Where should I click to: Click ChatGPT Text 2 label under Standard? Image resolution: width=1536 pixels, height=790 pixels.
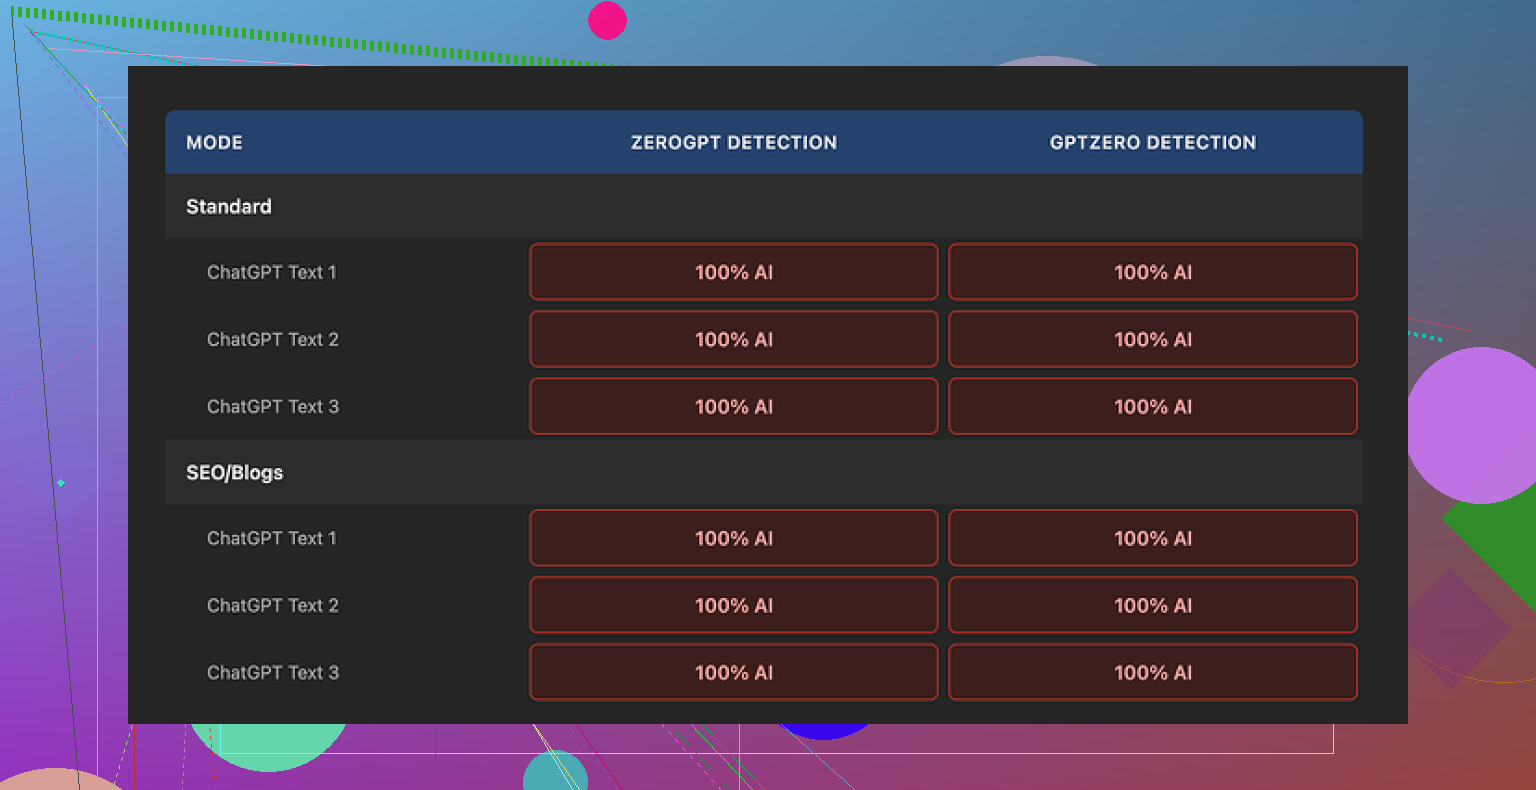pos(272,339)
